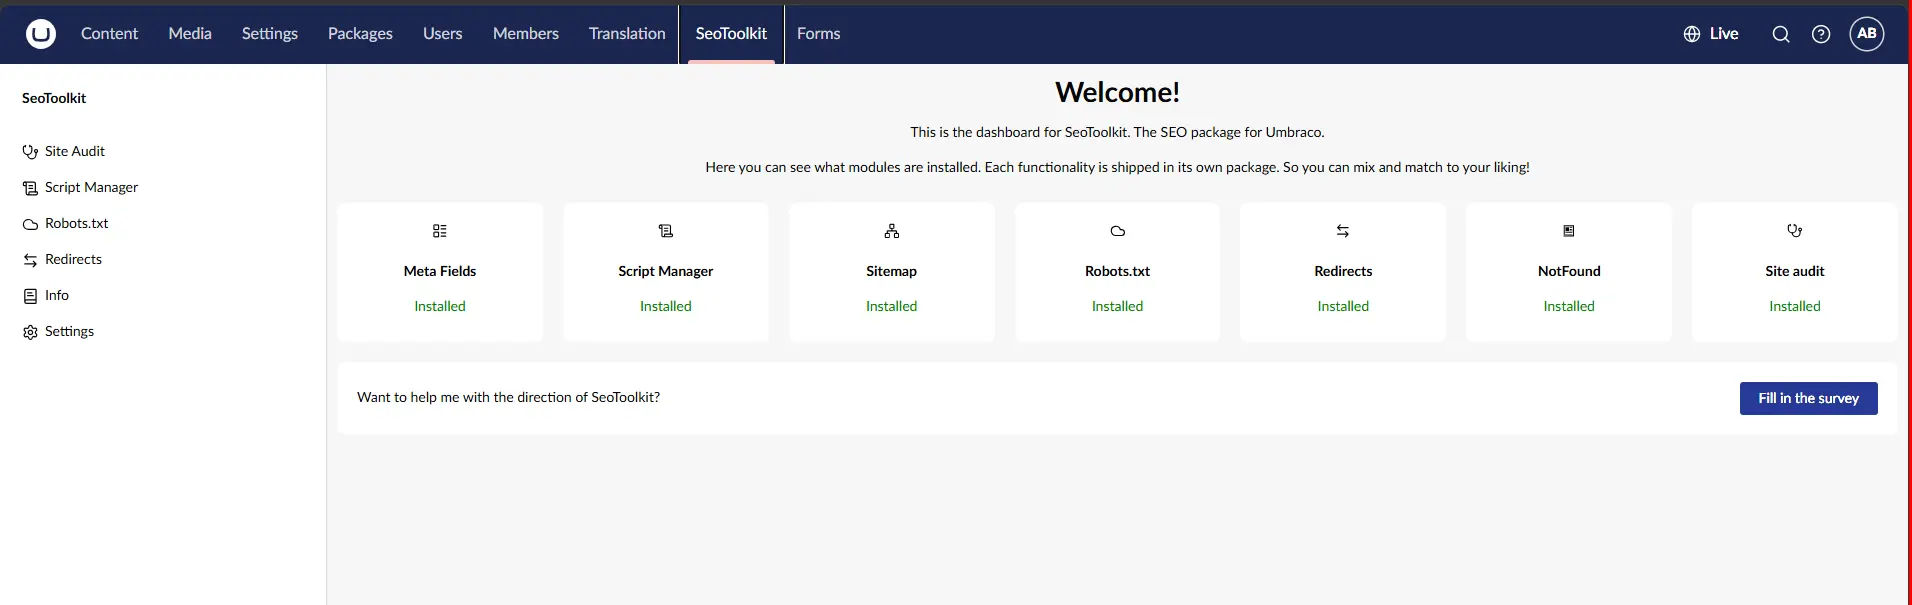Switch to the Members section
The height and width of the screenshot is (605, 1912).
tap(526, 34)
